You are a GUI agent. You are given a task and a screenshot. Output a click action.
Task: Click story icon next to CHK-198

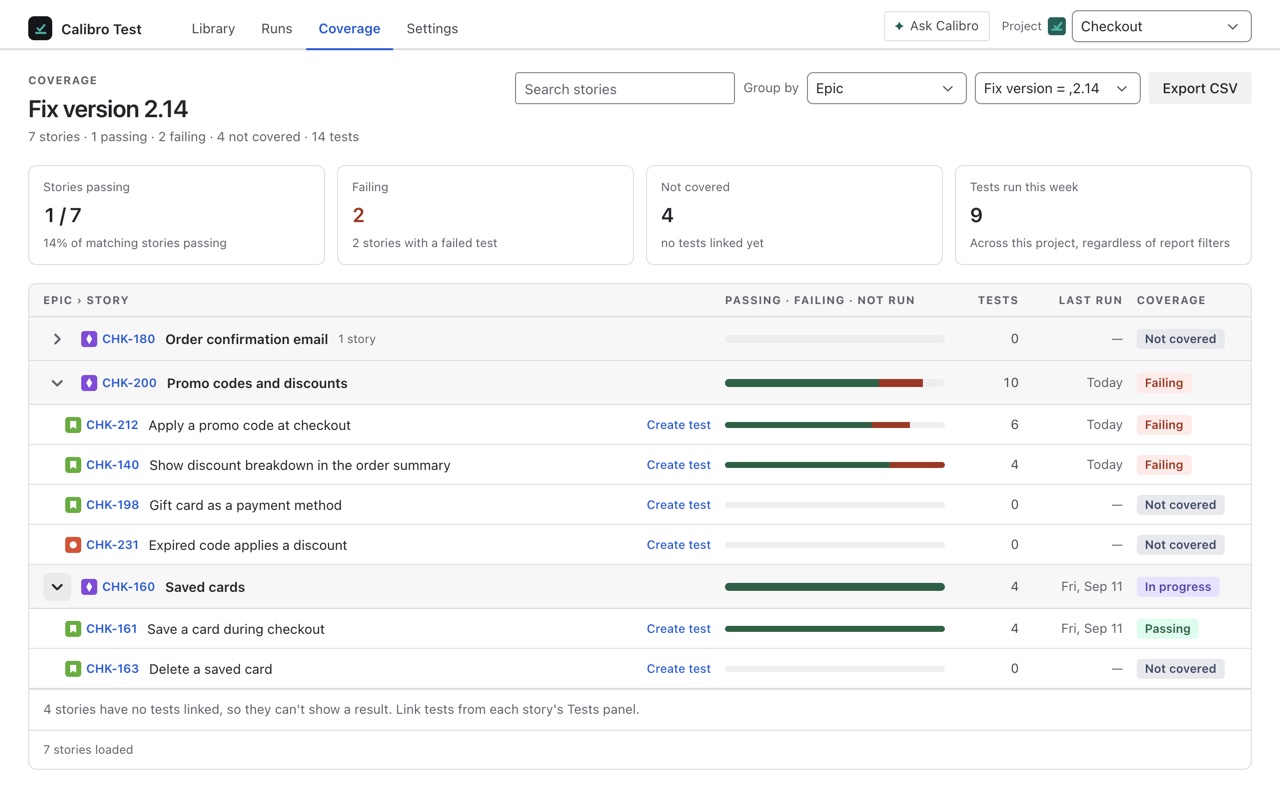coord(73,505)
